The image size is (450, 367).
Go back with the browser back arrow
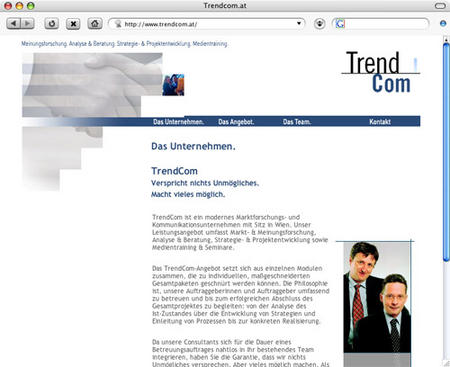tap(13, 24)
